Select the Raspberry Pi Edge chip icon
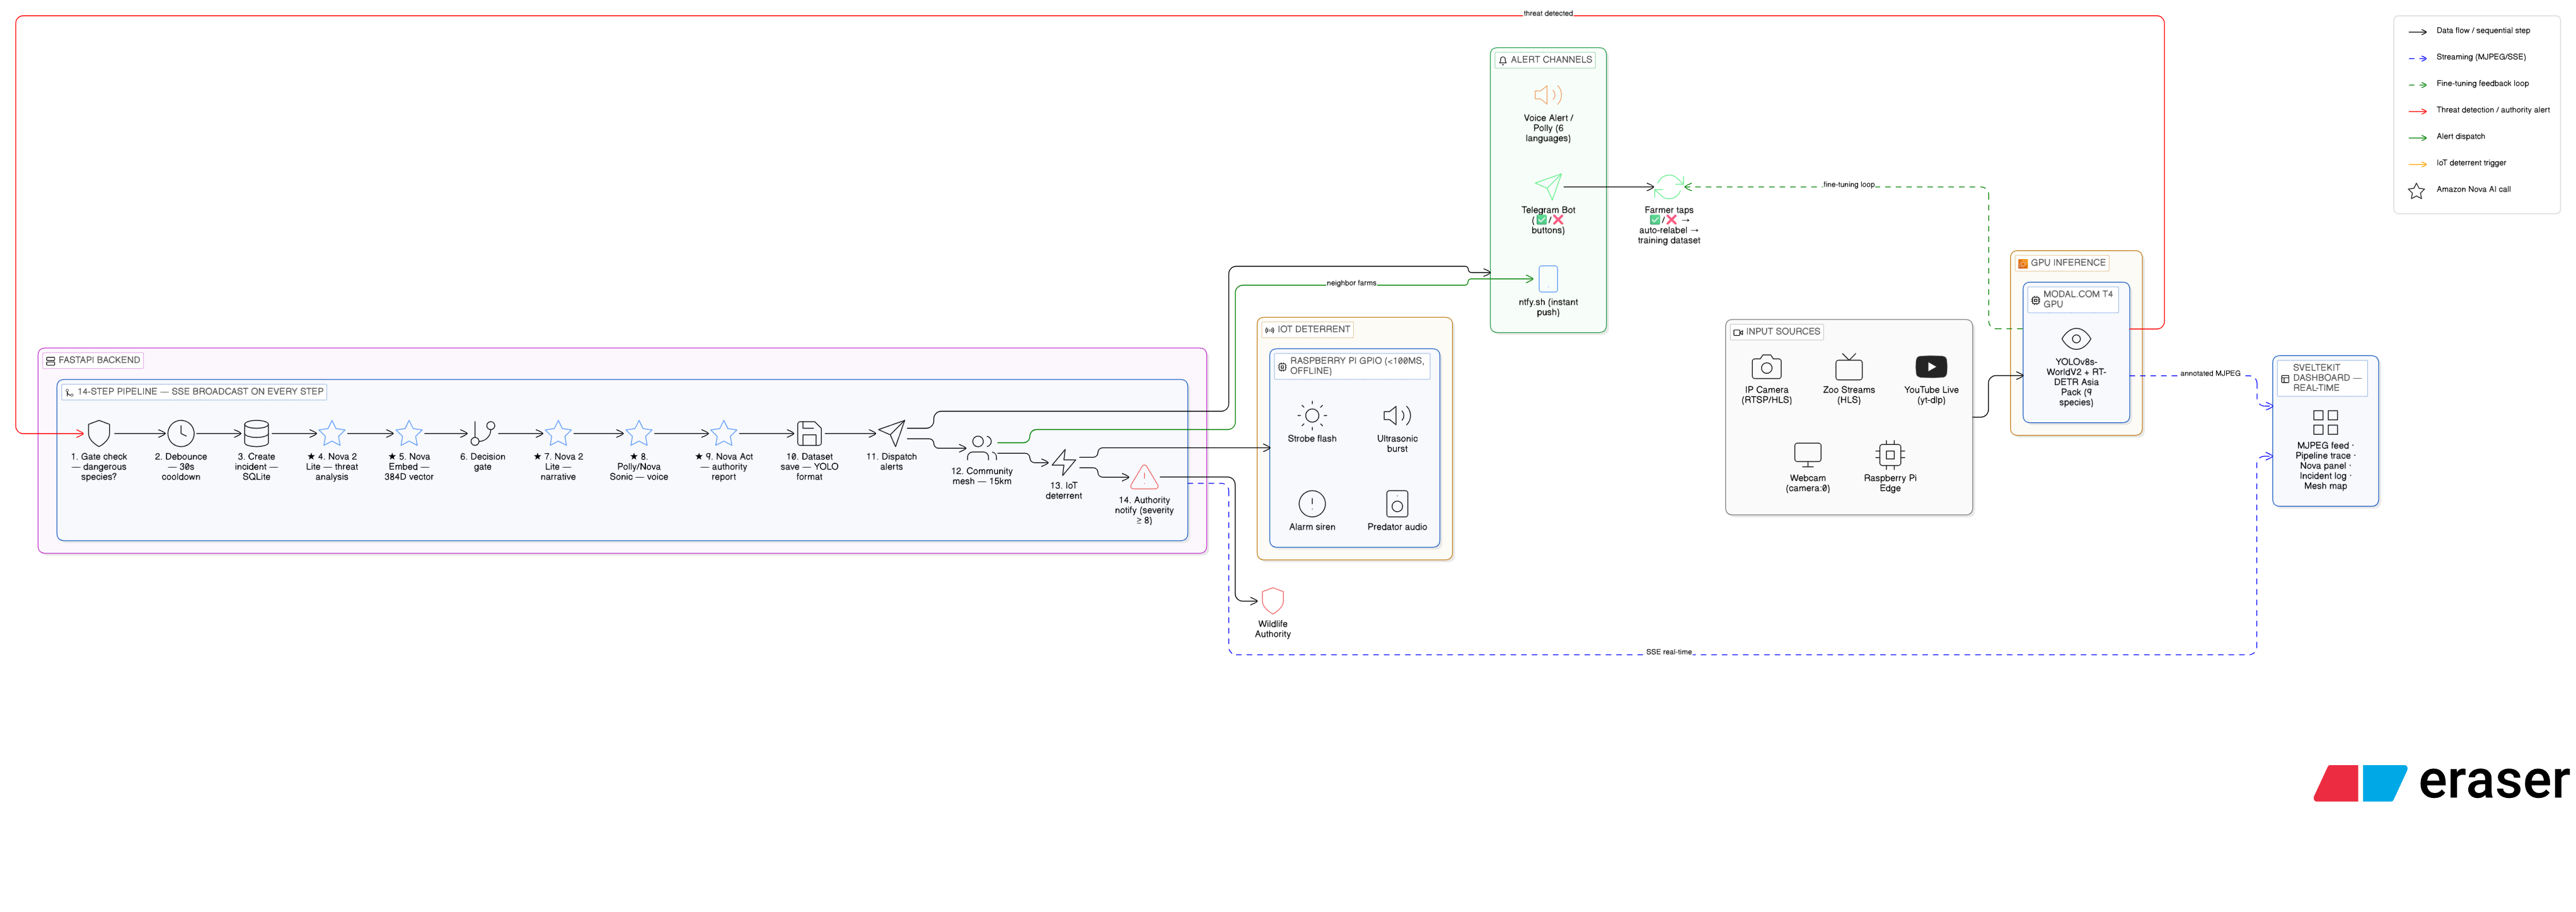This screenshot has height=912, width=2576. click(1889, 455)
